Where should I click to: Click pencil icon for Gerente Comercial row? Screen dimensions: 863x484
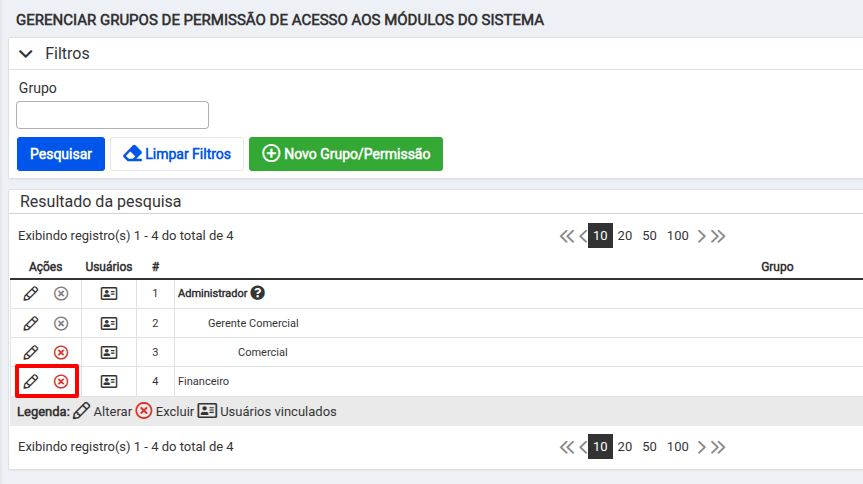coord(31,323)
